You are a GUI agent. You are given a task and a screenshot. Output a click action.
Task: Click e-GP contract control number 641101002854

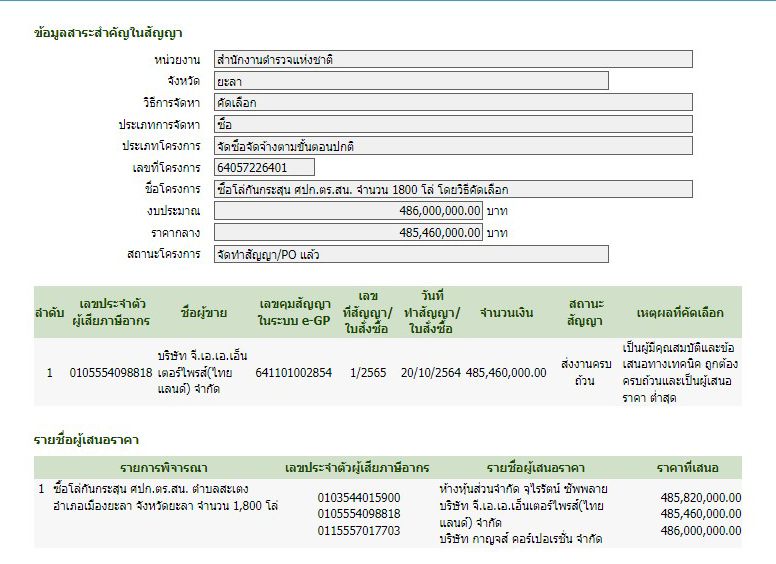point(293,373)
